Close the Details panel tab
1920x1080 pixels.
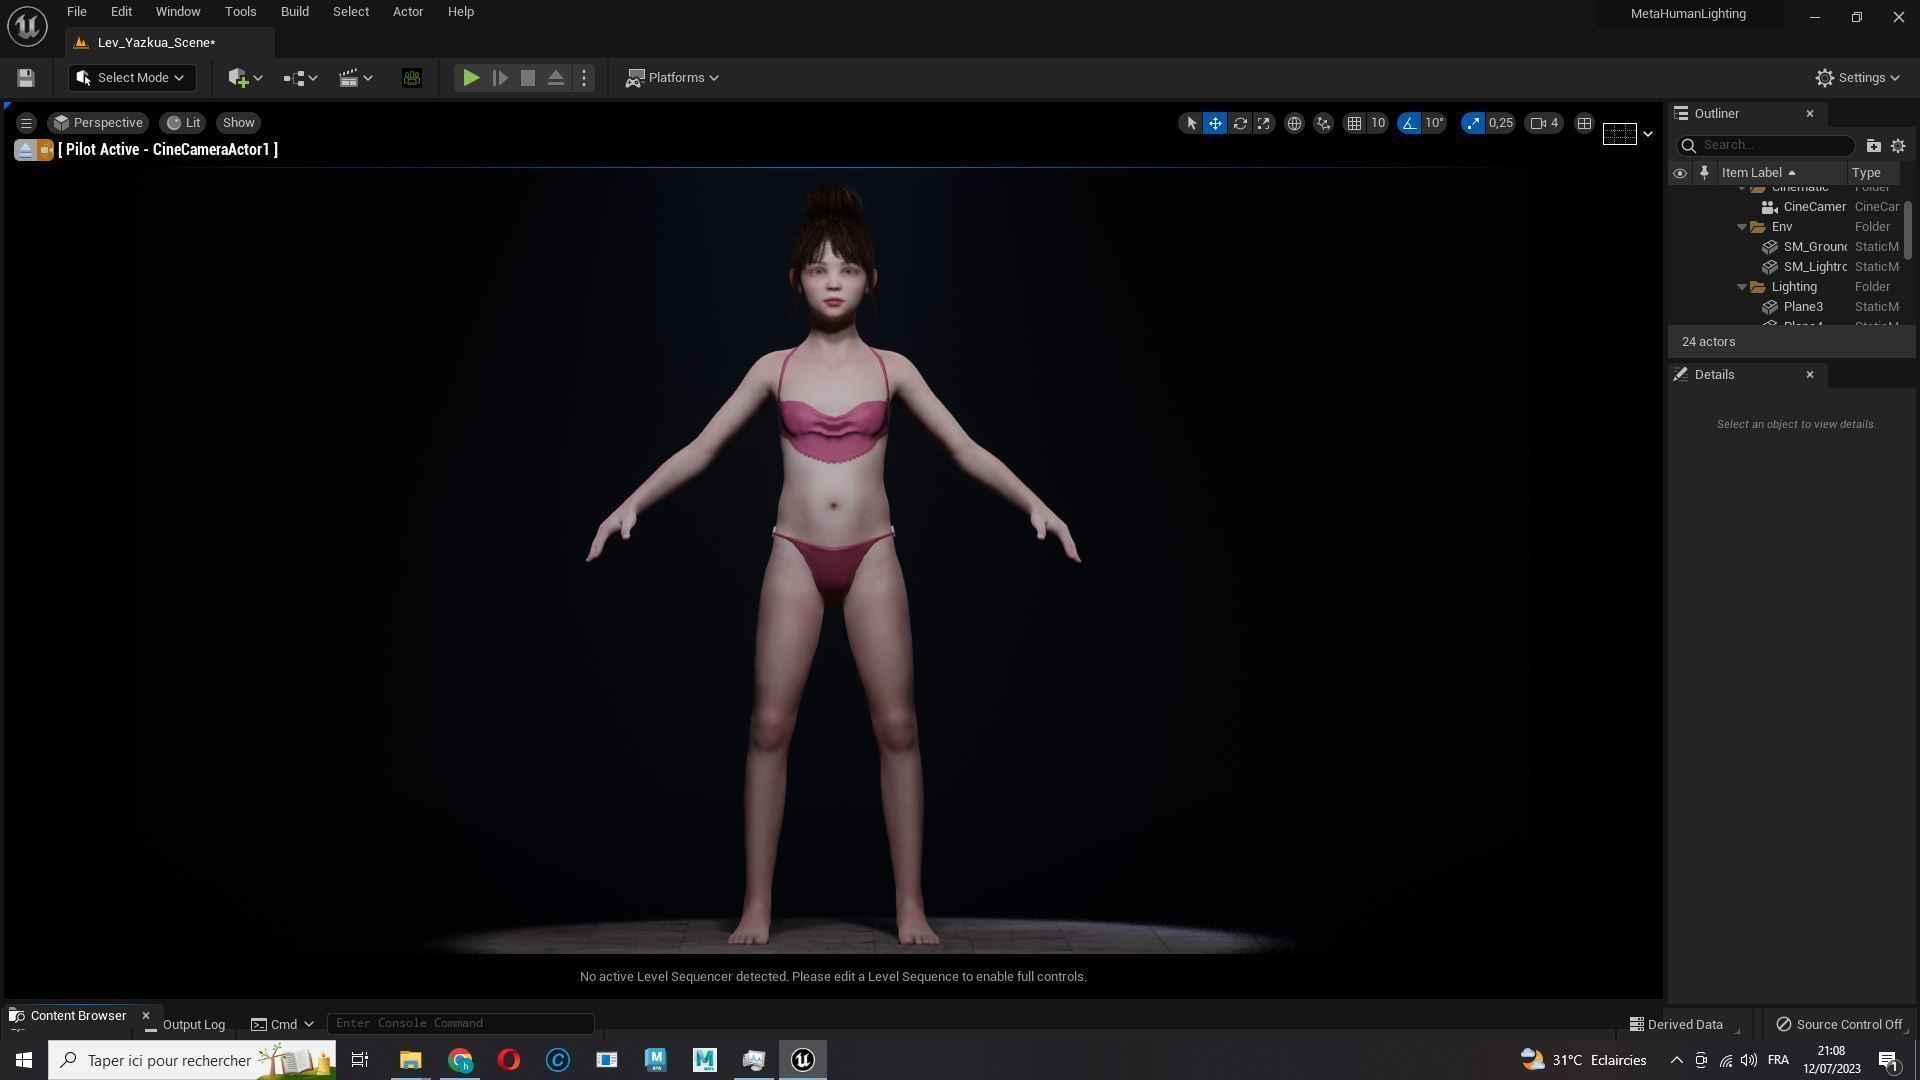(1810, 375)
